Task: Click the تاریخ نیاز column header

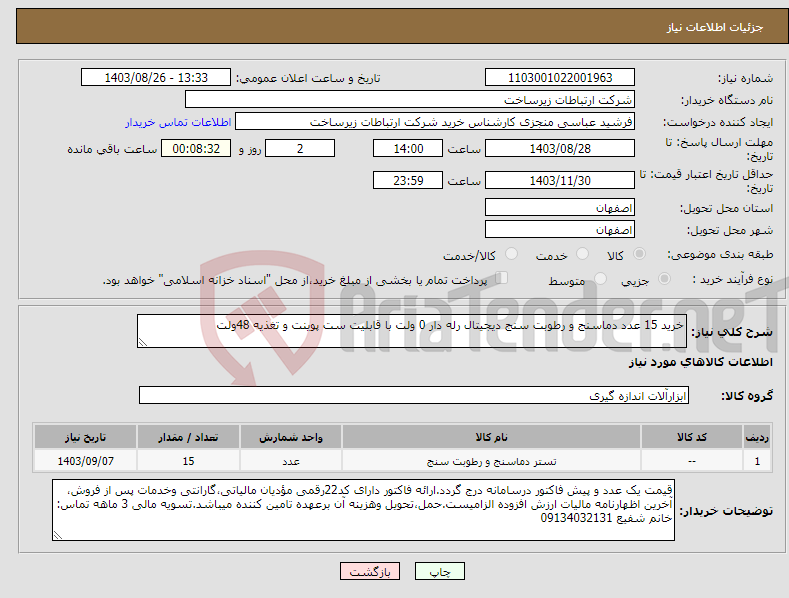Action: [86, 437]
